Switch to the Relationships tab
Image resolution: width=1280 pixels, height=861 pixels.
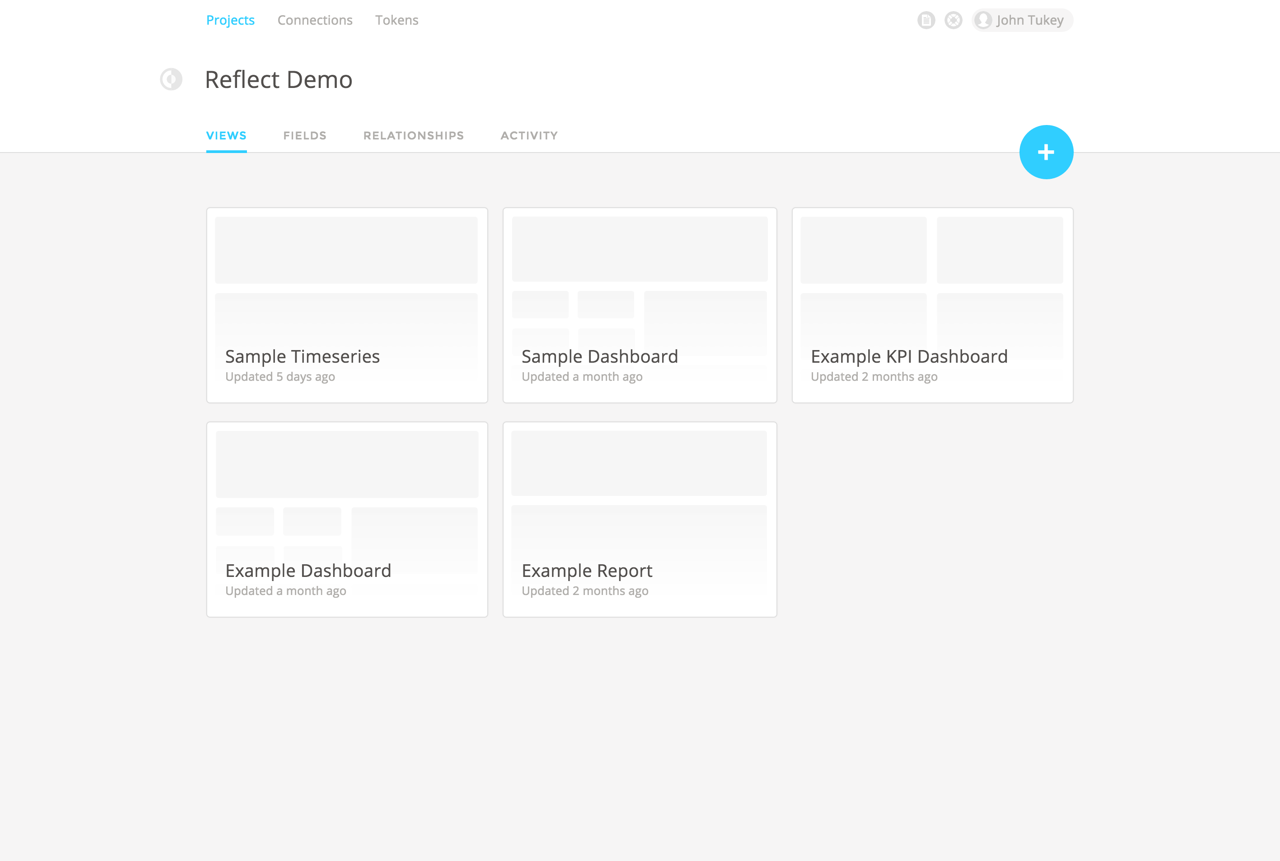[413, 136]
